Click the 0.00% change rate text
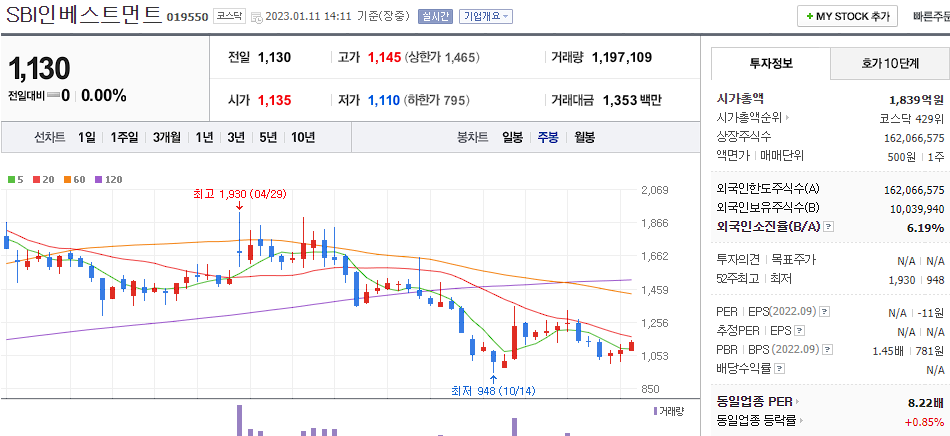 [x=104, y=96]
